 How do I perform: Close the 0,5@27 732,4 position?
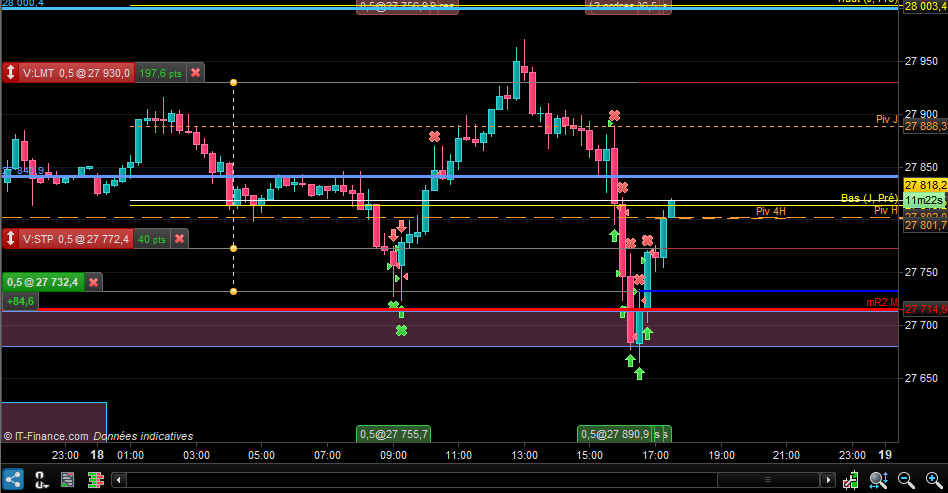(94, 282)
